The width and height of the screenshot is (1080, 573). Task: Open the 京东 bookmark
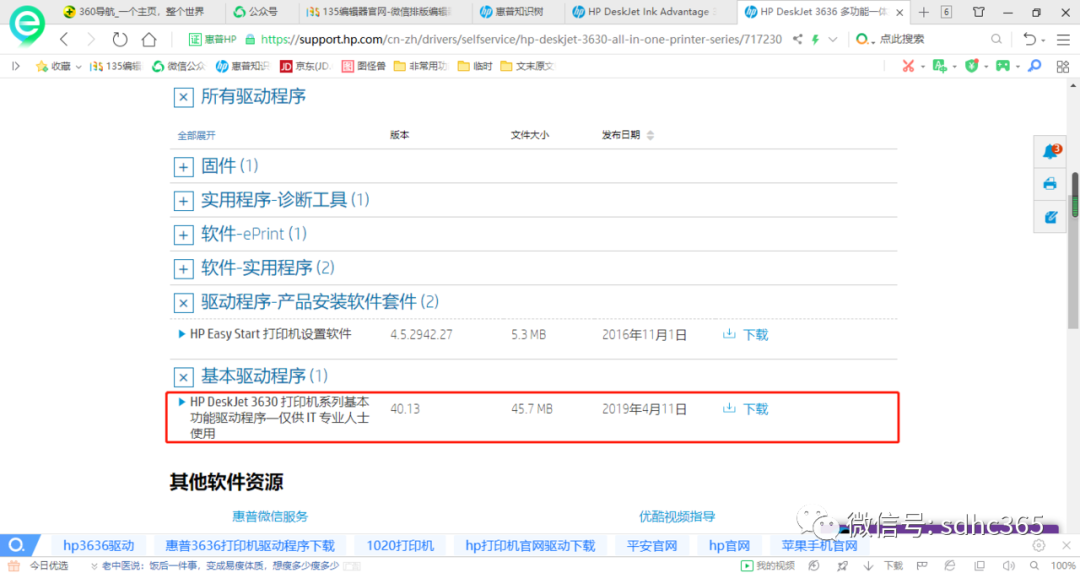coord(305,66)
